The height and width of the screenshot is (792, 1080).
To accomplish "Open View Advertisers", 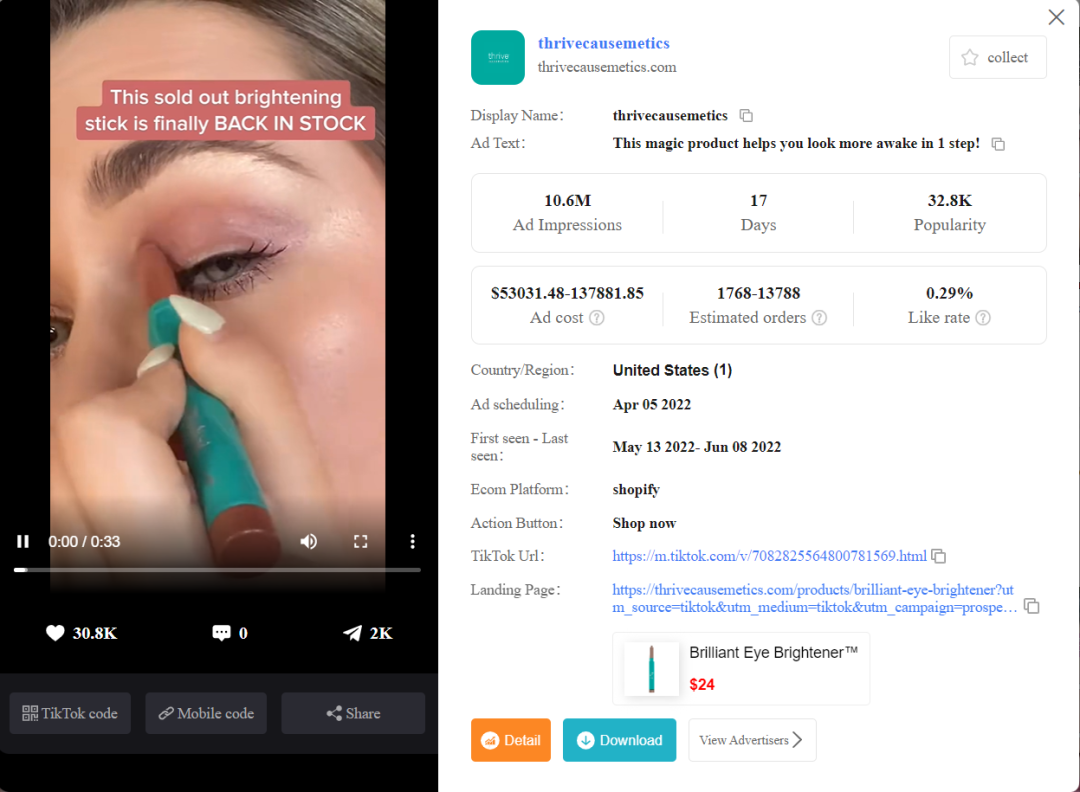I will [752, 740].
